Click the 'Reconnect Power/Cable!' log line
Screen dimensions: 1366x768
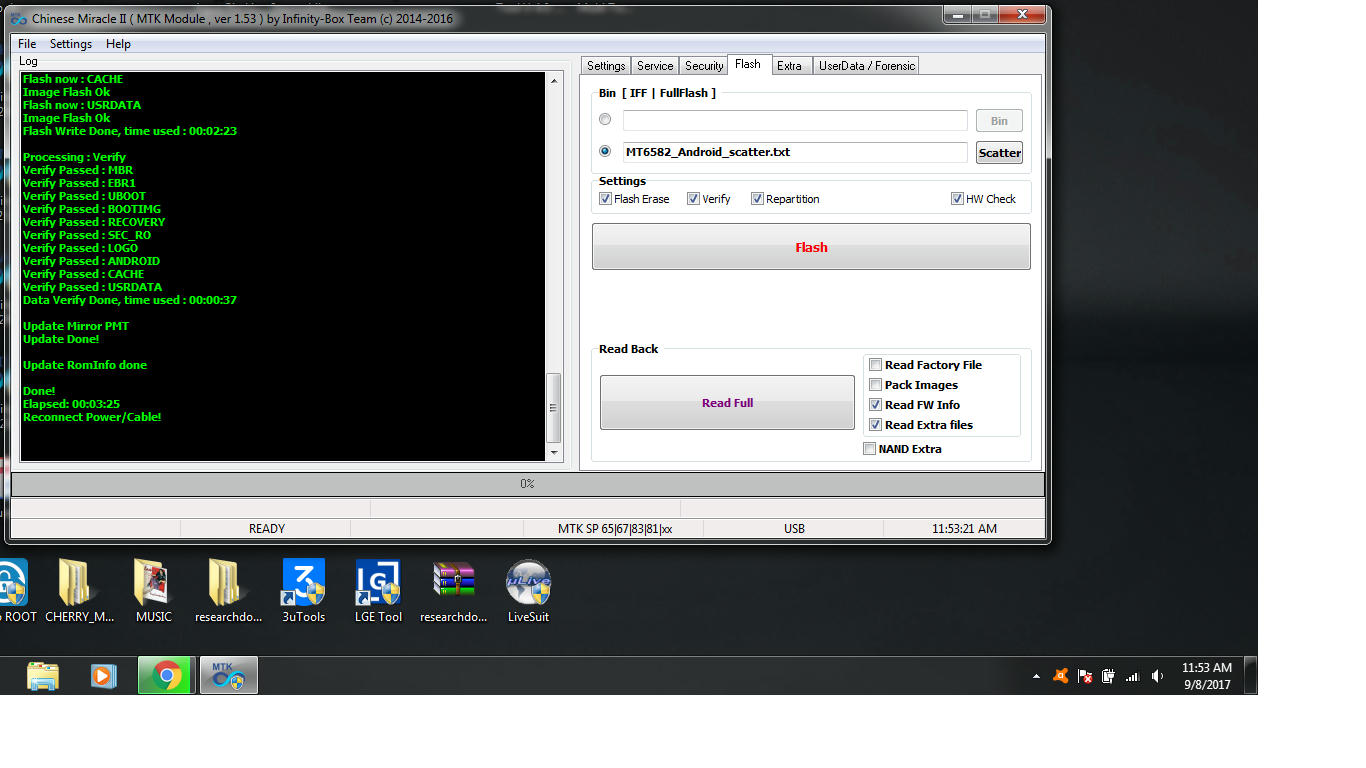pos(92,417)
